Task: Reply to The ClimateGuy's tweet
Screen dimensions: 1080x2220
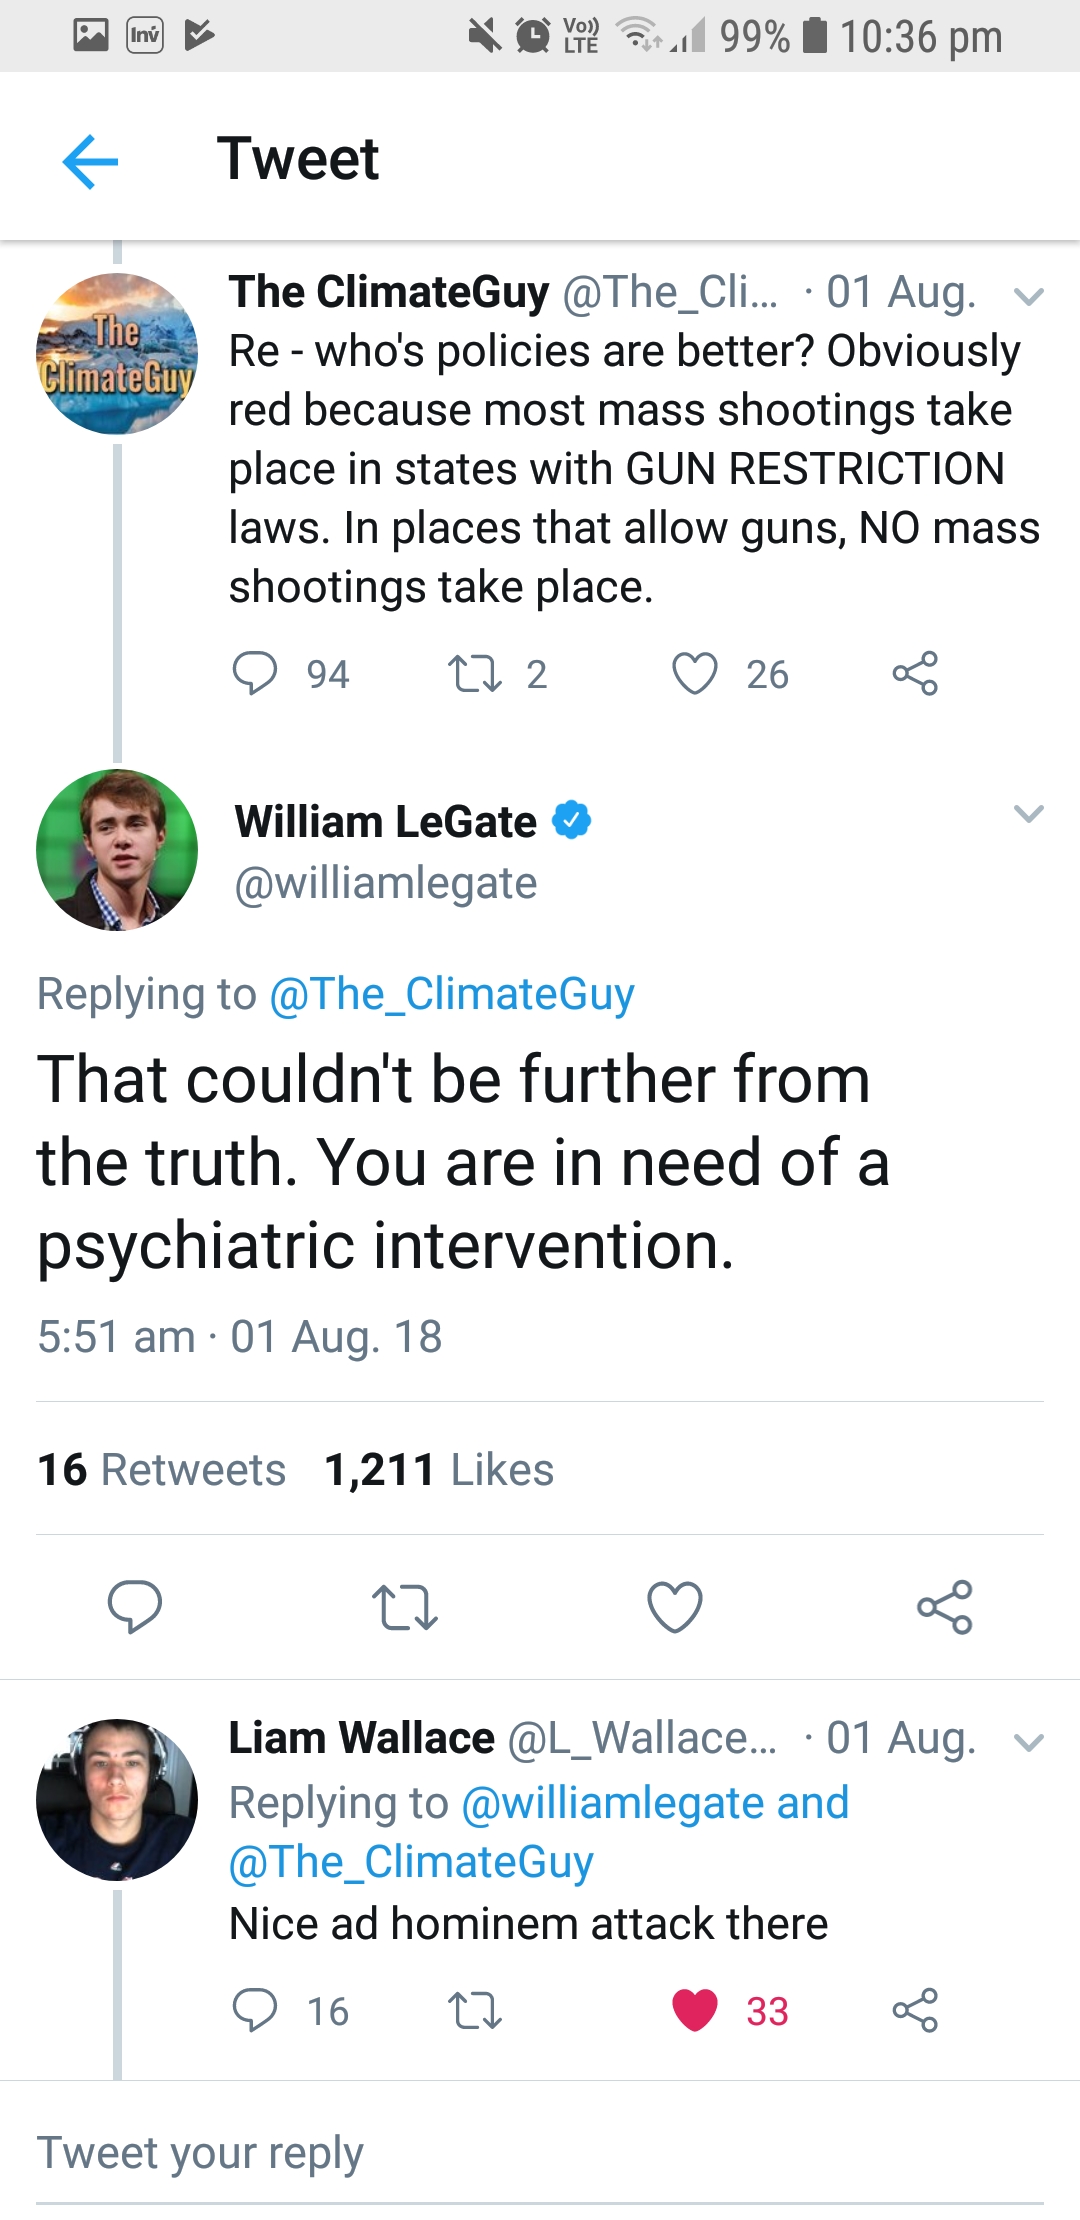Action: coord(255,673)
